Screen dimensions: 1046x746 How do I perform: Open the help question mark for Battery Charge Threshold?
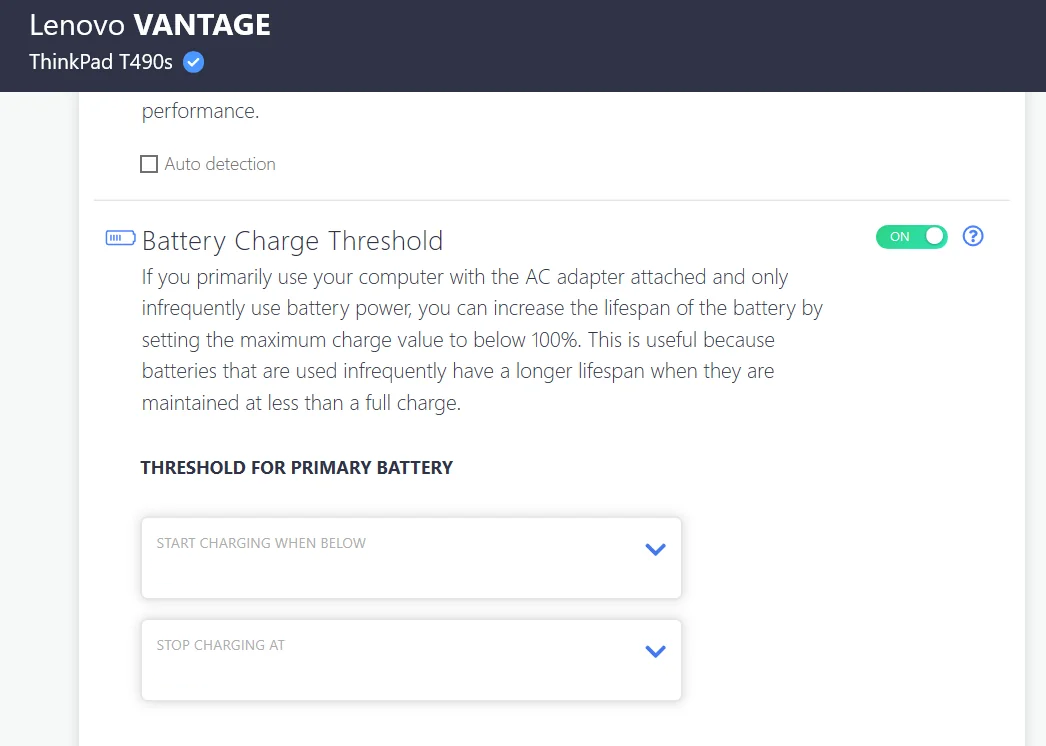pyautogui.click(x=973, y=237)
